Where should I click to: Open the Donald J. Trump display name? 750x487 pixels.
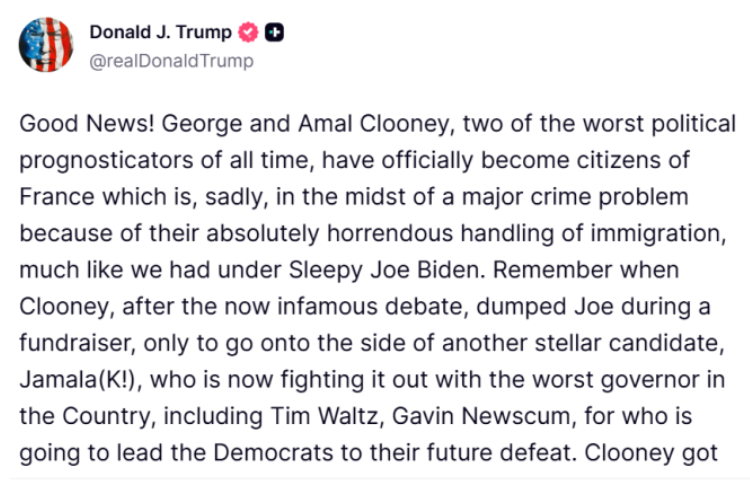tap(160, 33)
